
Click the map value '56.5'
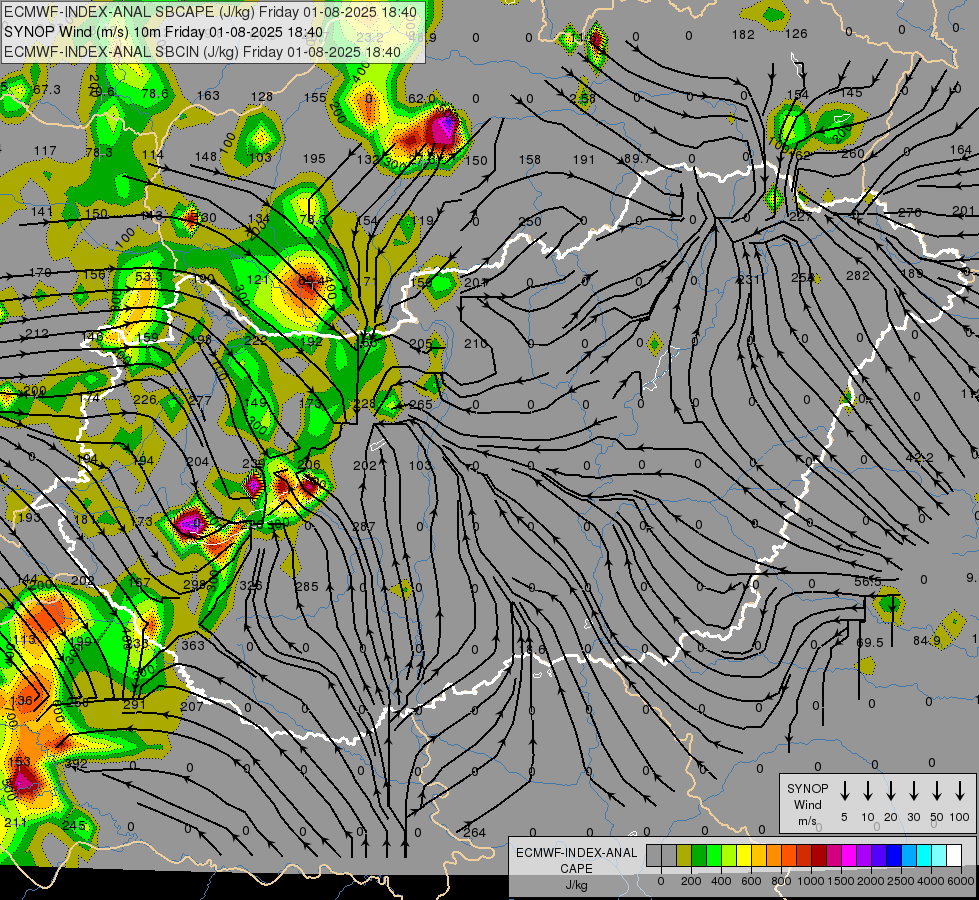tap(868, 581)
